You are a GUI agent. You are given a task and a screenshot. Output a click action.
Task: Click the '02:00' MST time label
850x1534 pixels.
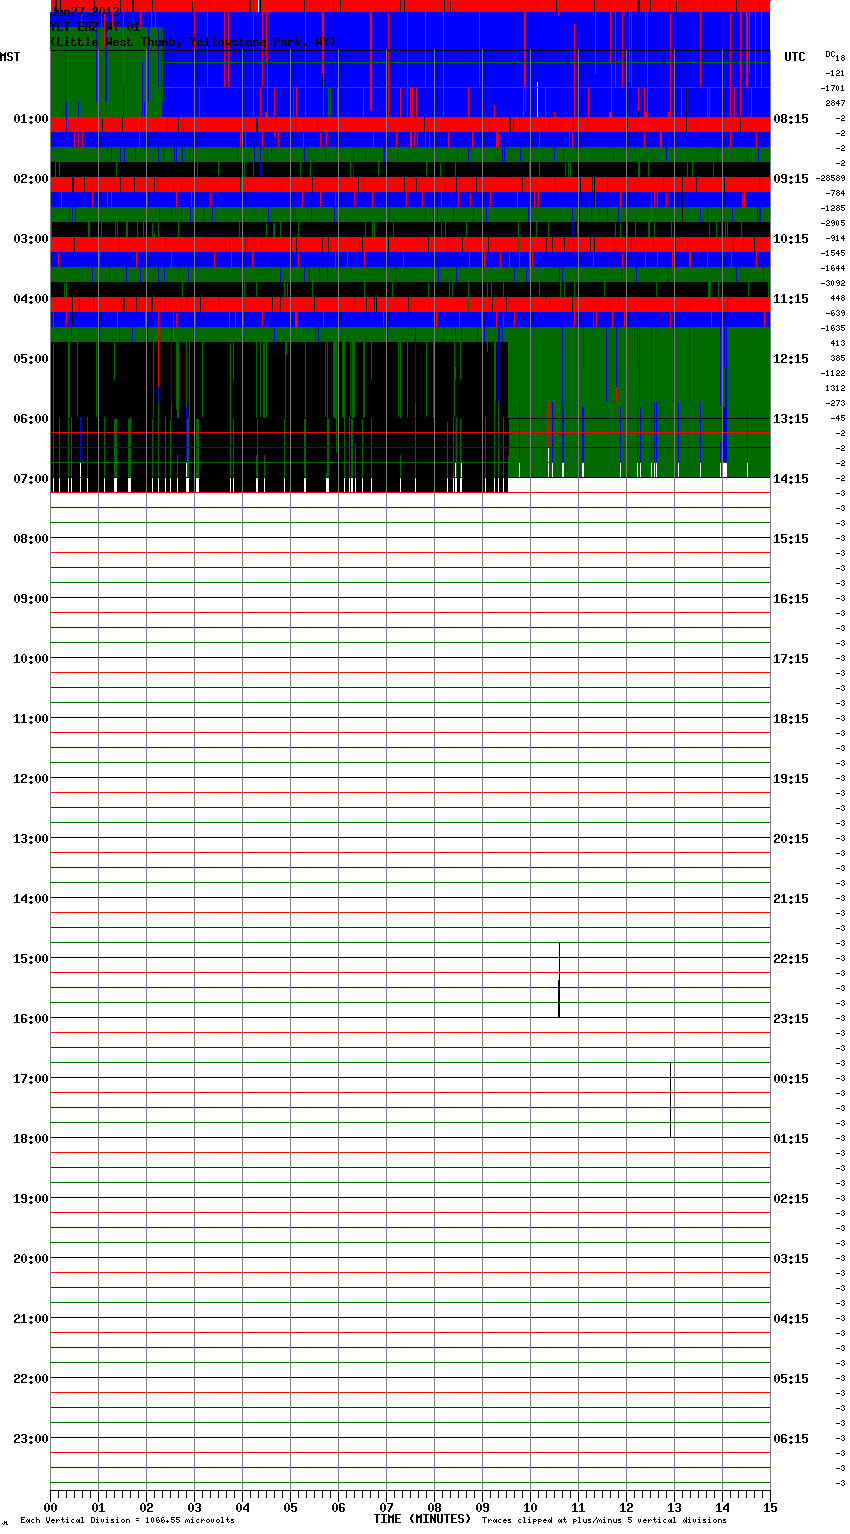31,179
